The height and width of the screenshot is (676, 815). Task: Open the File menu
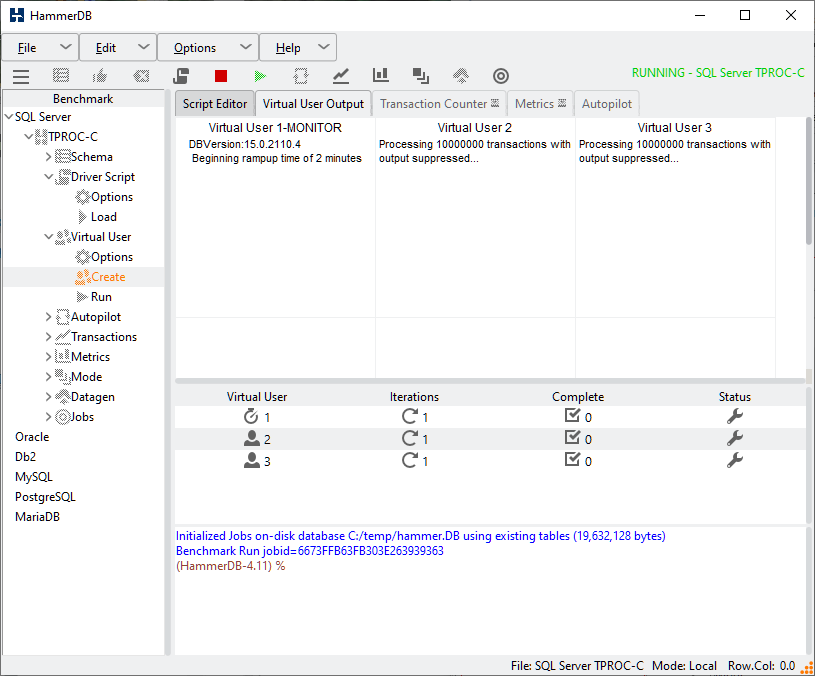41,48
